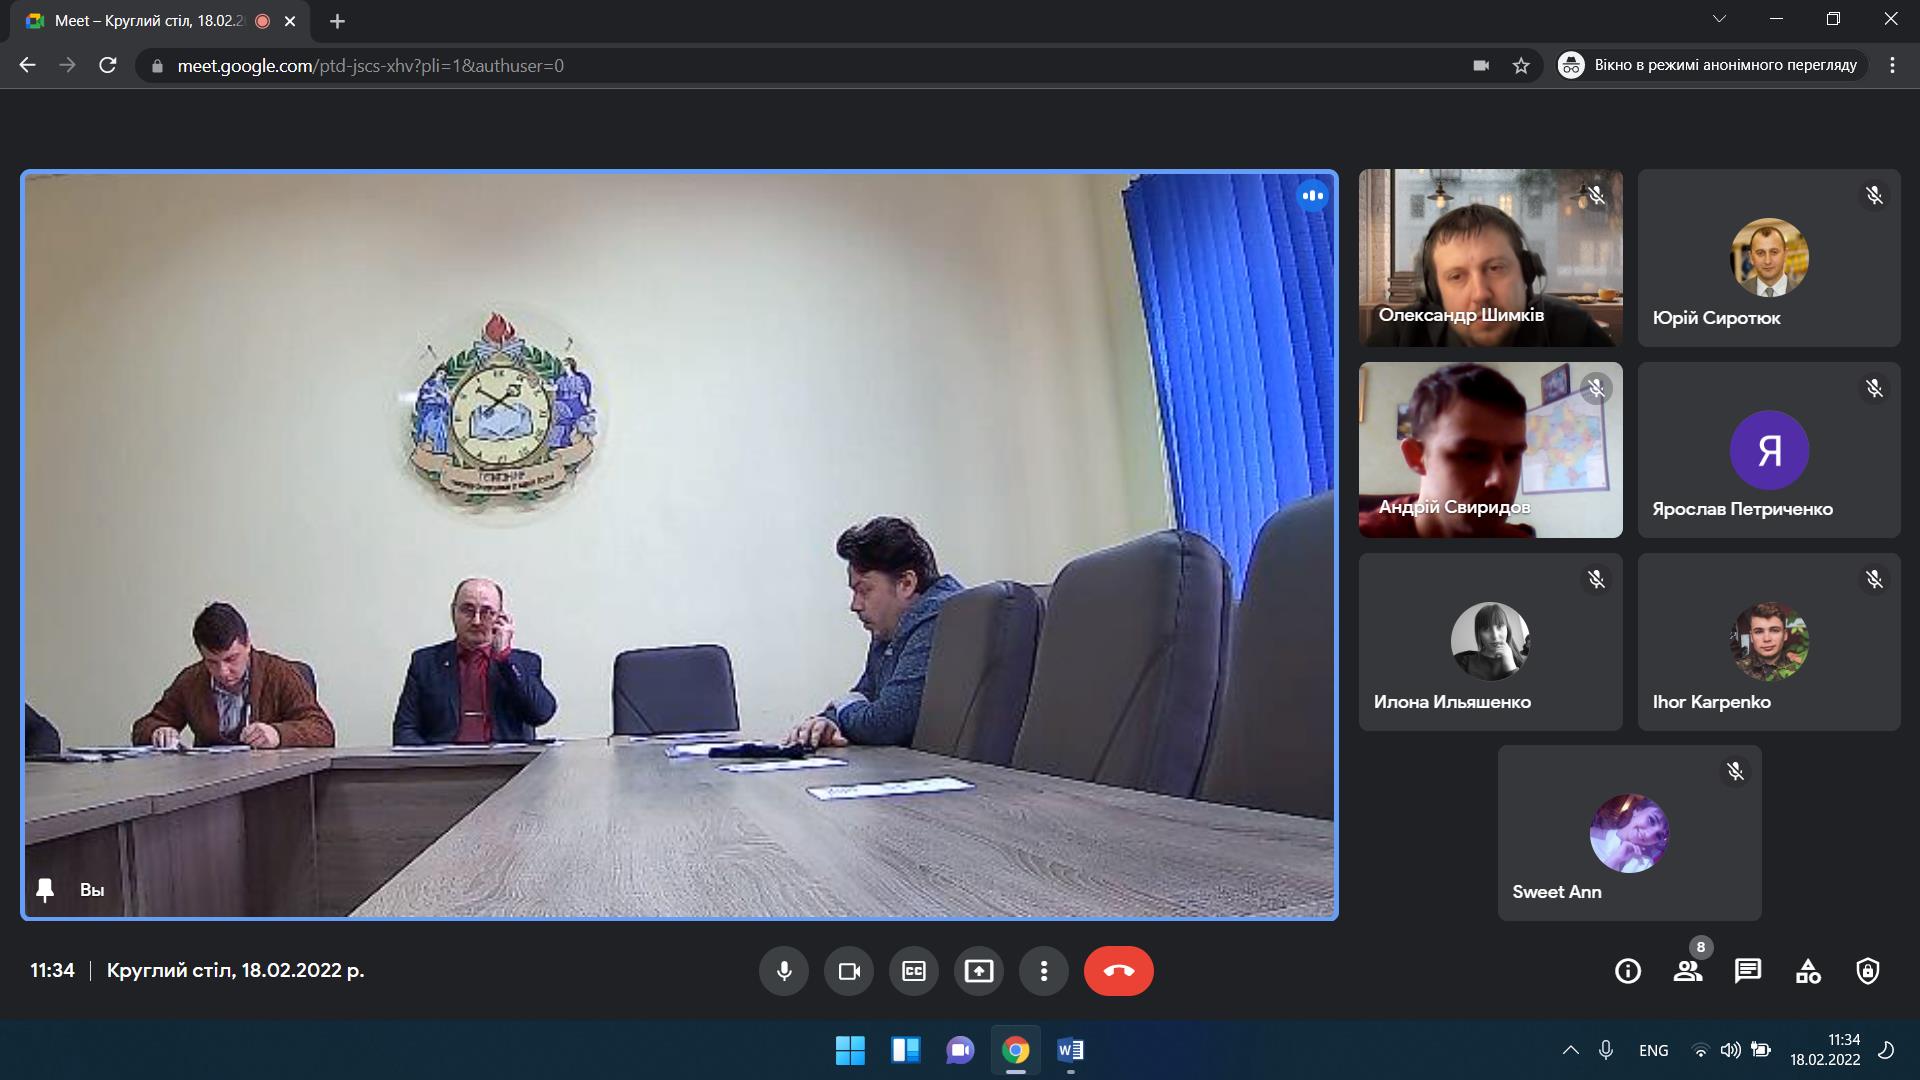Screen dimensions: 1920x1080
Task: Open meeting details info icon
Action: (x=1628, y=971)
